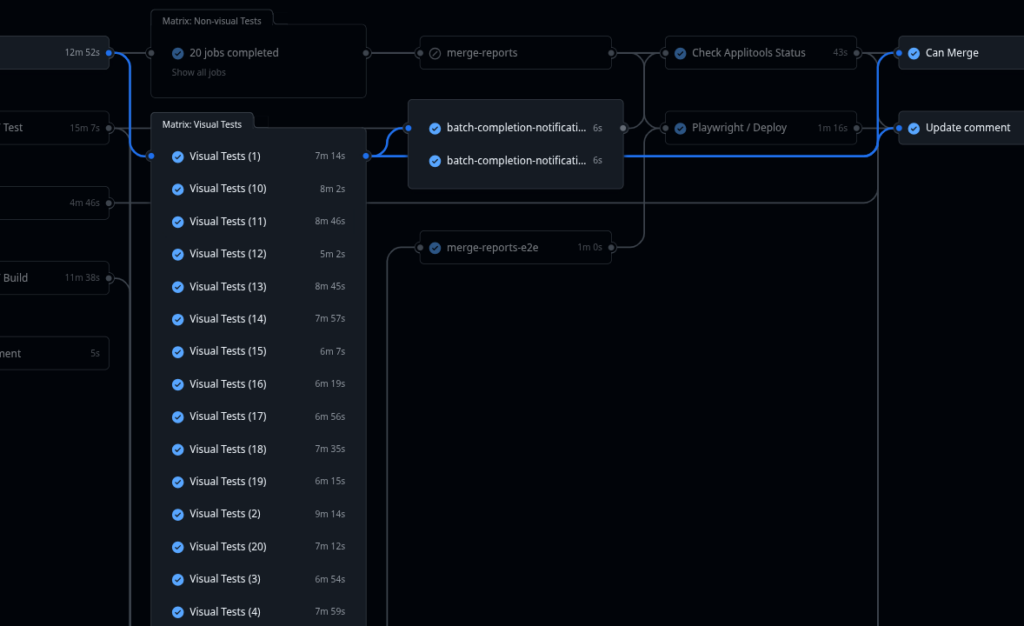Click the 1m 16s duration on Playwright / Deploy
Image resolution: width=1024 pixels, height=626 pixels.
[x=833, y=128]
